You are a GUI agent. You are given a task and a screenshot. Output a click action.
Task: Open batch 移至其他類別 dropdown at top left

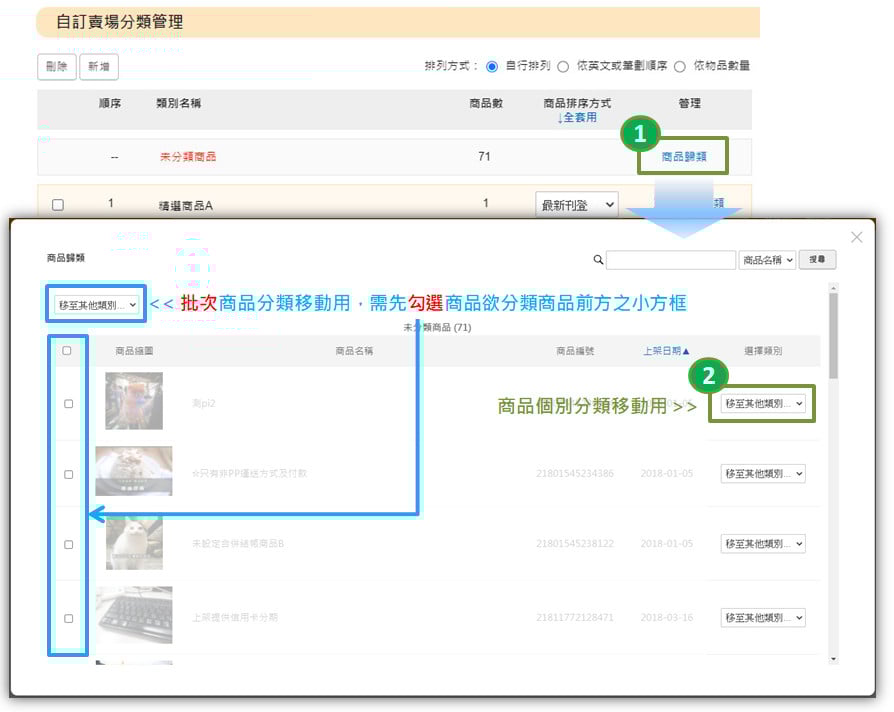97,305
